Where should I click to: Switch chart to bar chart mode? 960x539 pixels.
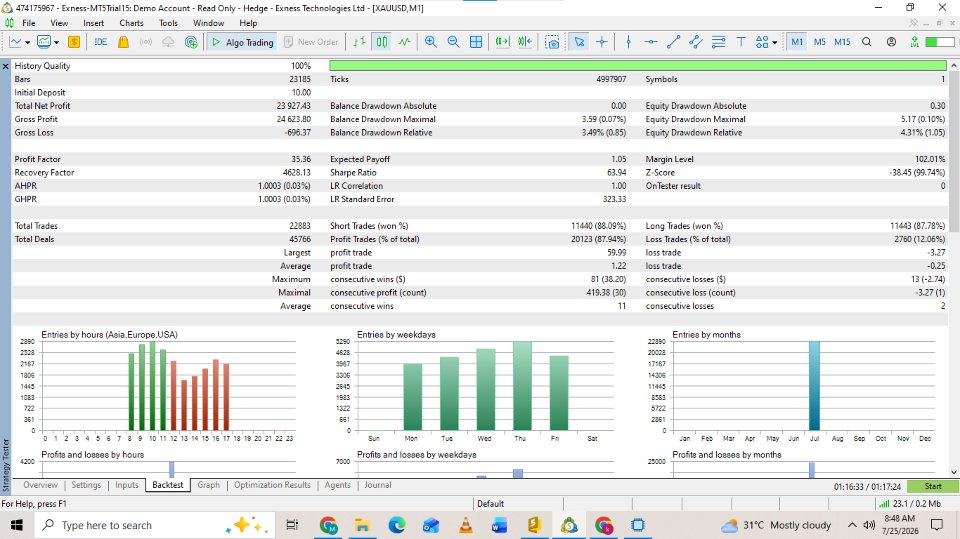pos(359,42)
